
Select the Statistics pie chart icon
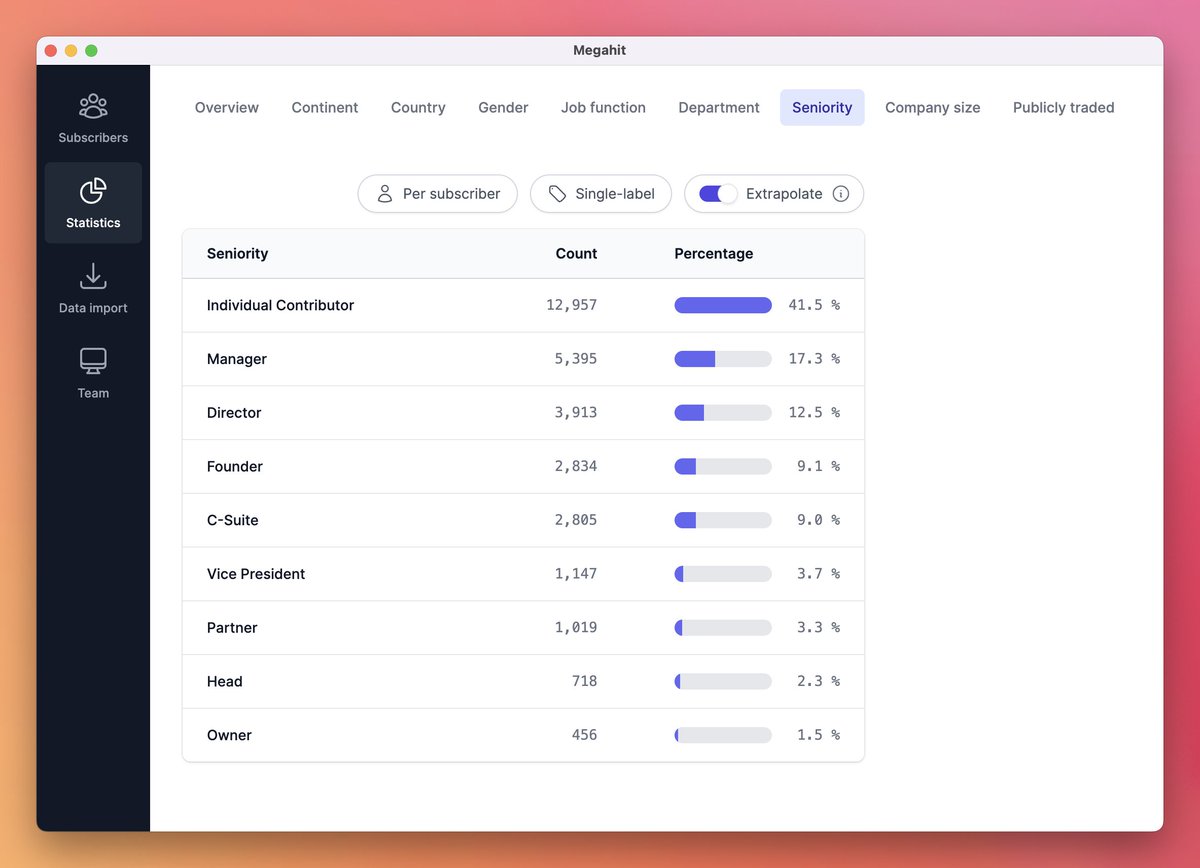(93, 190)
